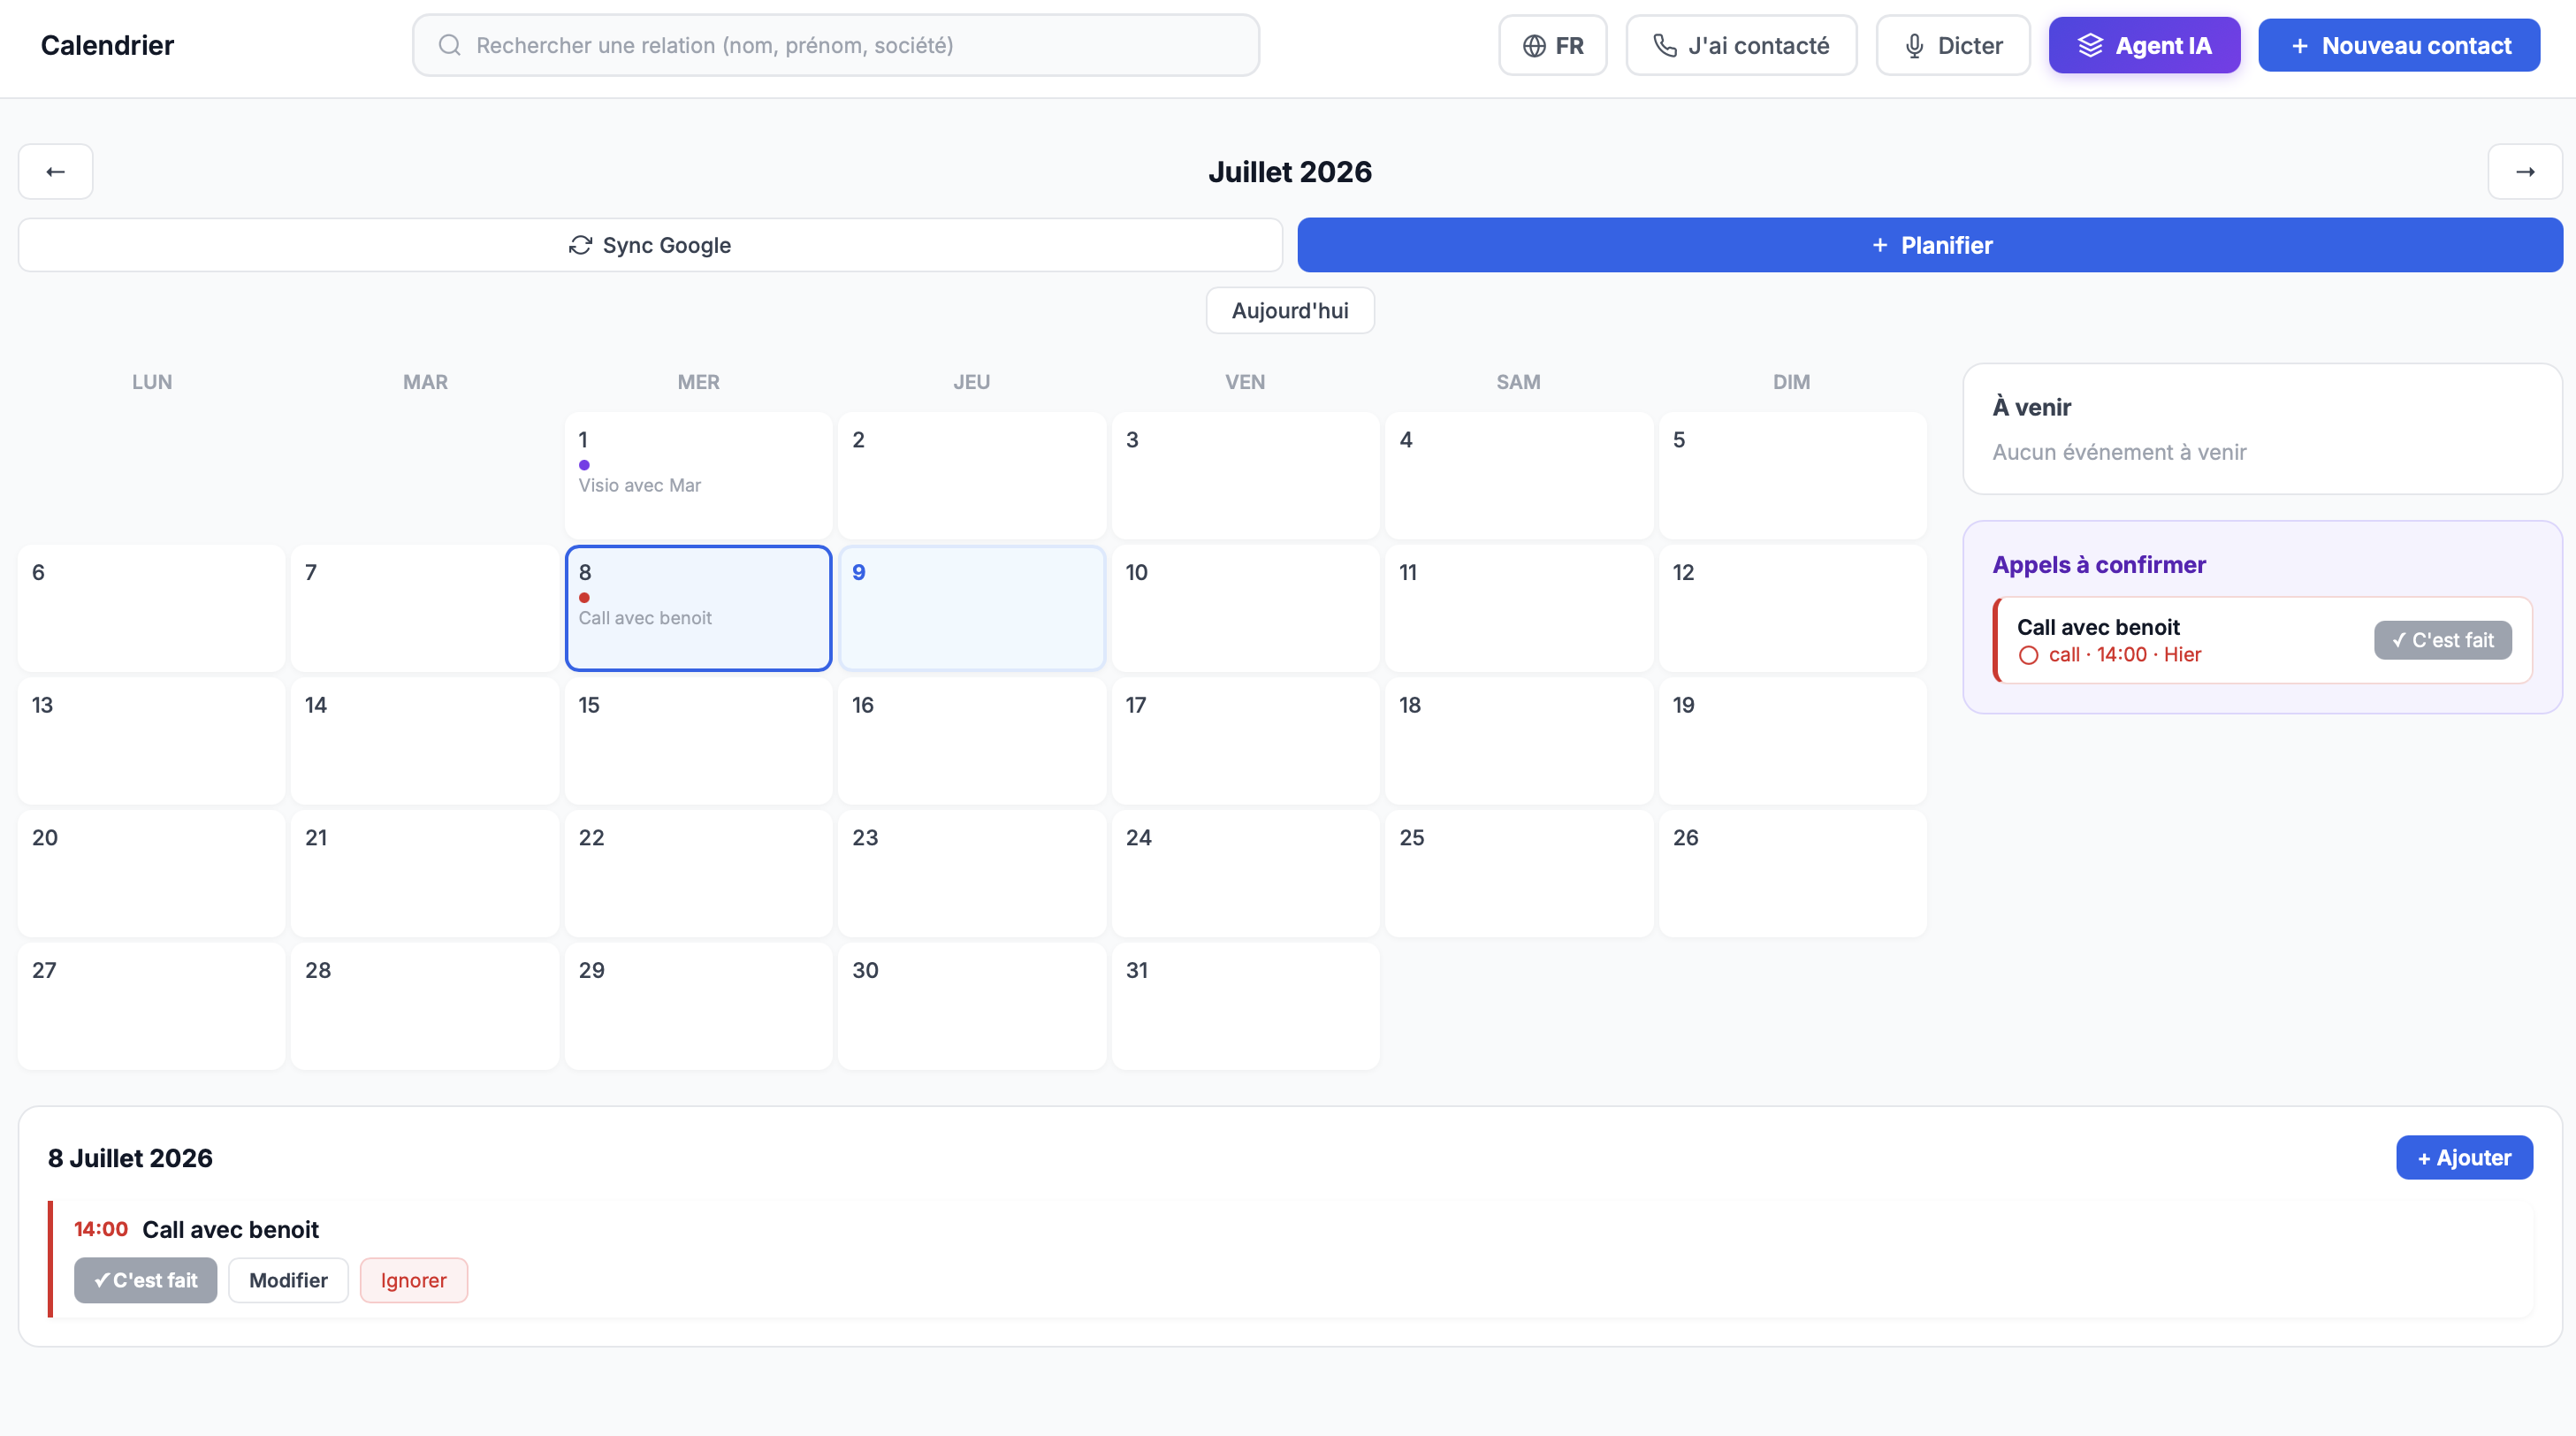This screenshot has height=1436, width=2576.
Task: Select July 26 calendar cell
Action: [1792, 874]
